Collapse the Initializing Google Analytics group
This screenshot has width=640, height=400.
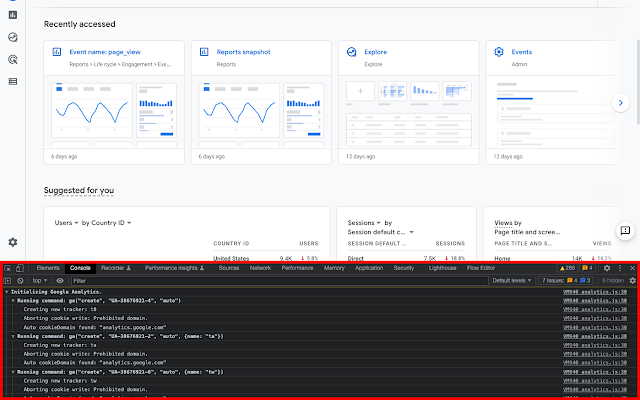click(x=7, y=292)
